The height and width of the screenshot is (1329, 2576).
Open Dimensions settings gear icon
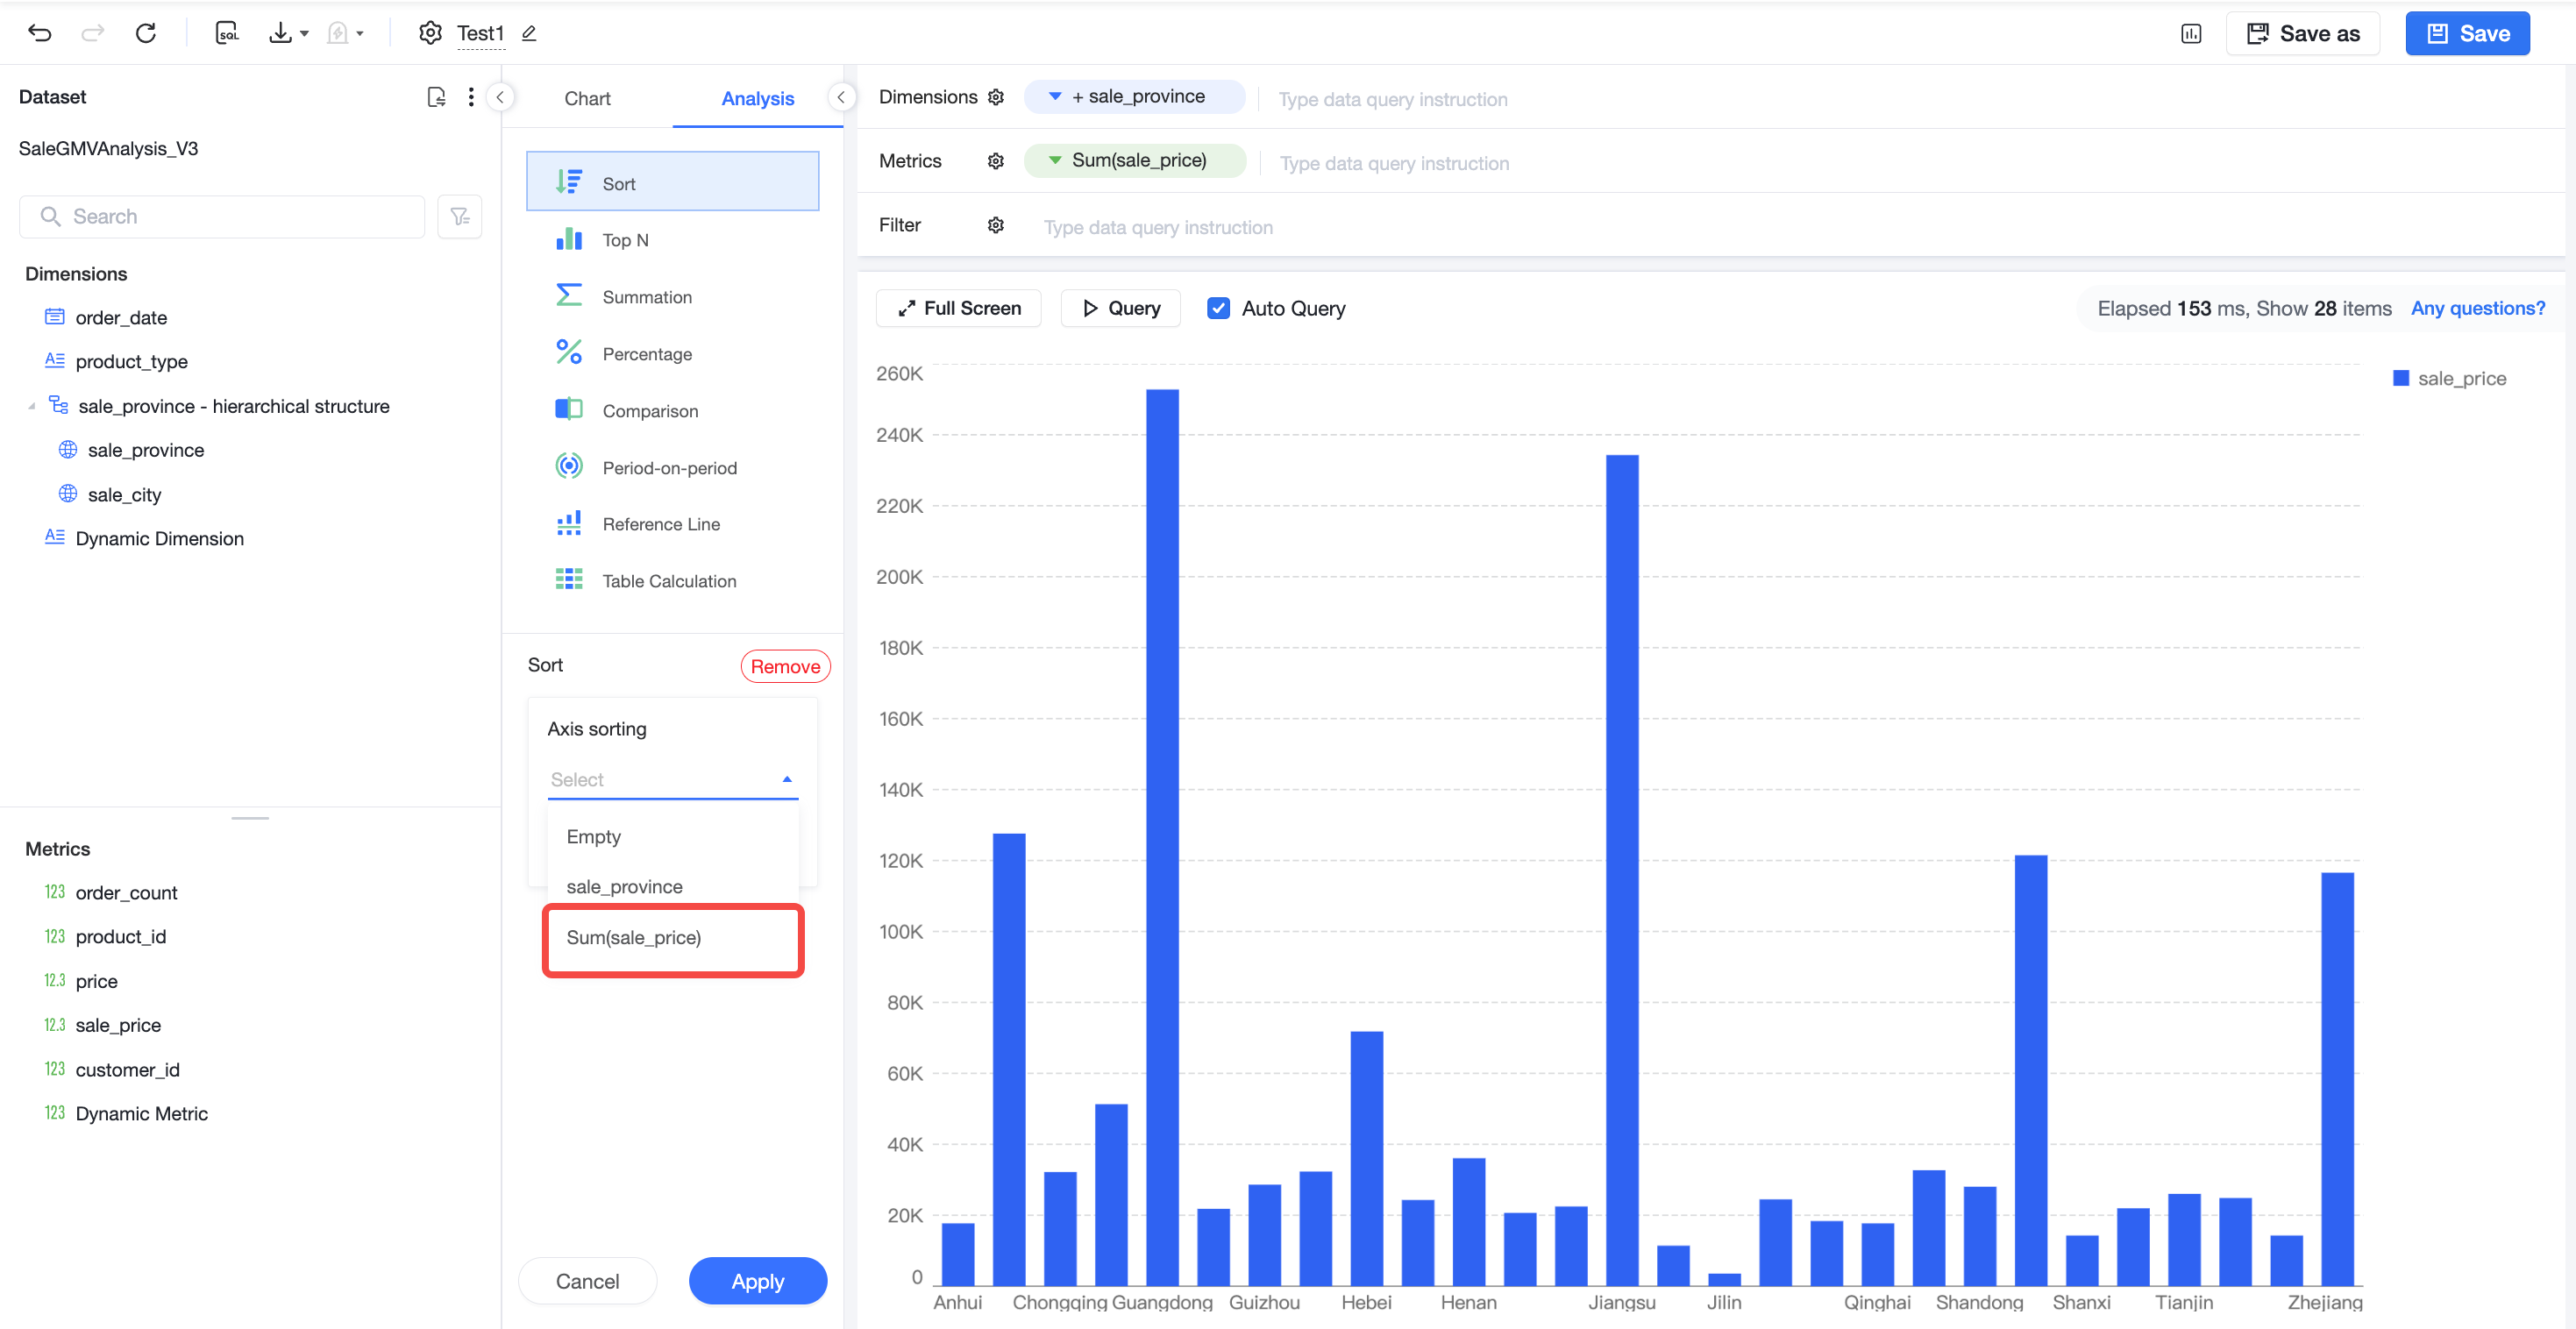point(995,97)
